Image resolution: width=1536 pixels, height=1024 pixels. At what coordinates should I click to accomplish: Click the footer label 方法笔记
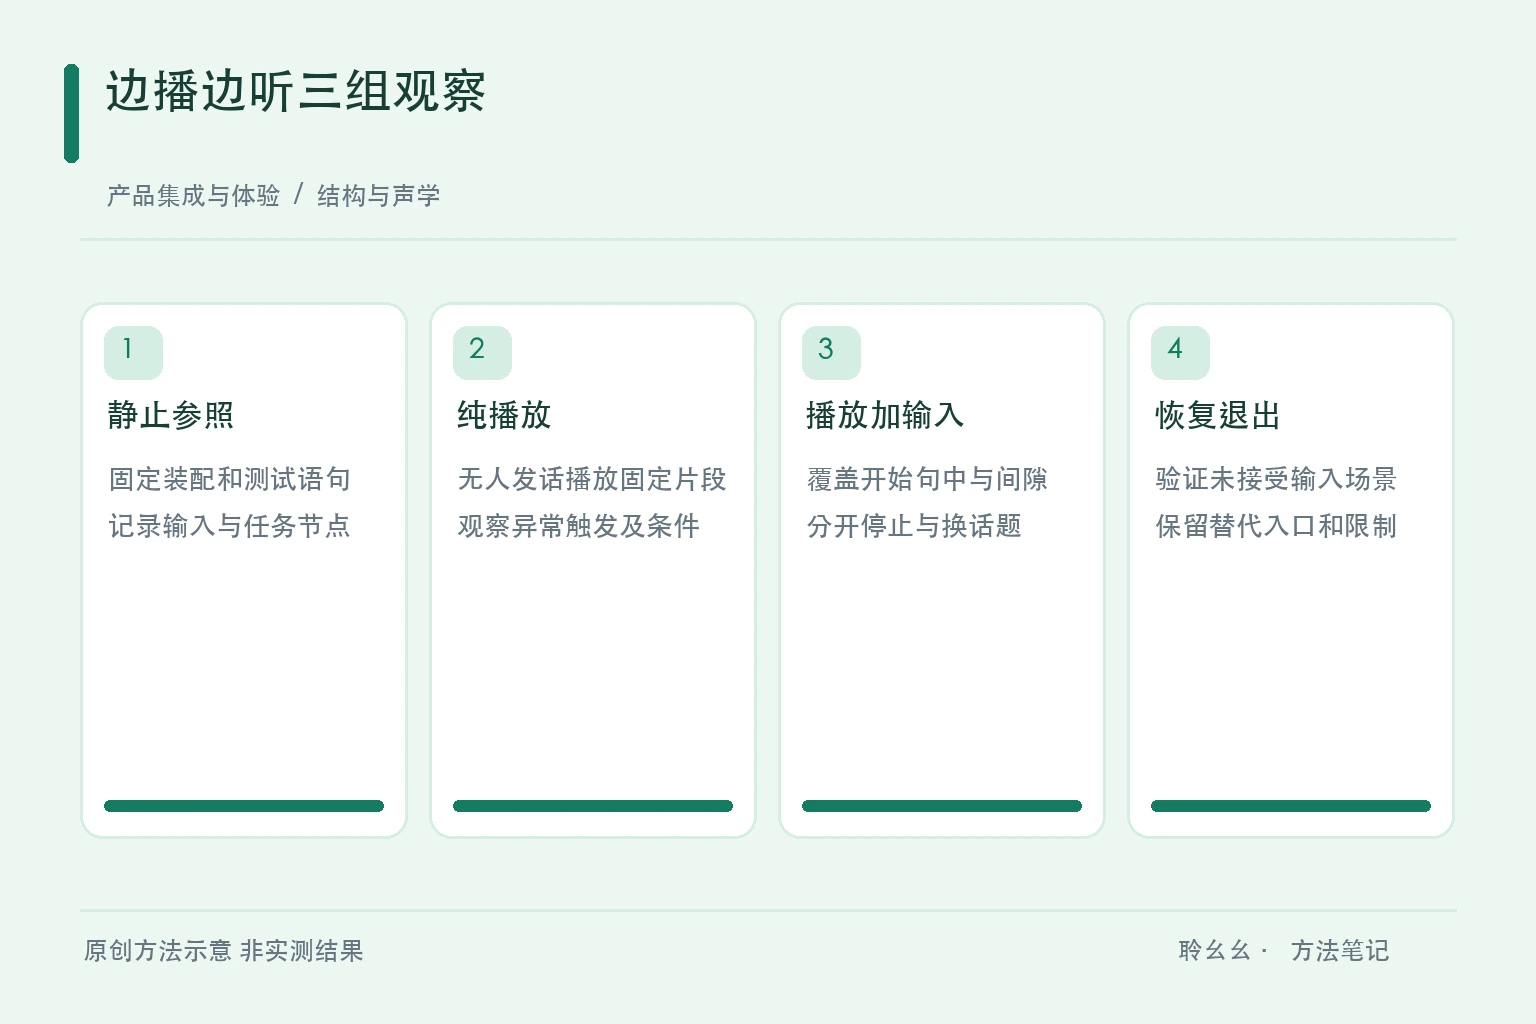point(1340,951)
